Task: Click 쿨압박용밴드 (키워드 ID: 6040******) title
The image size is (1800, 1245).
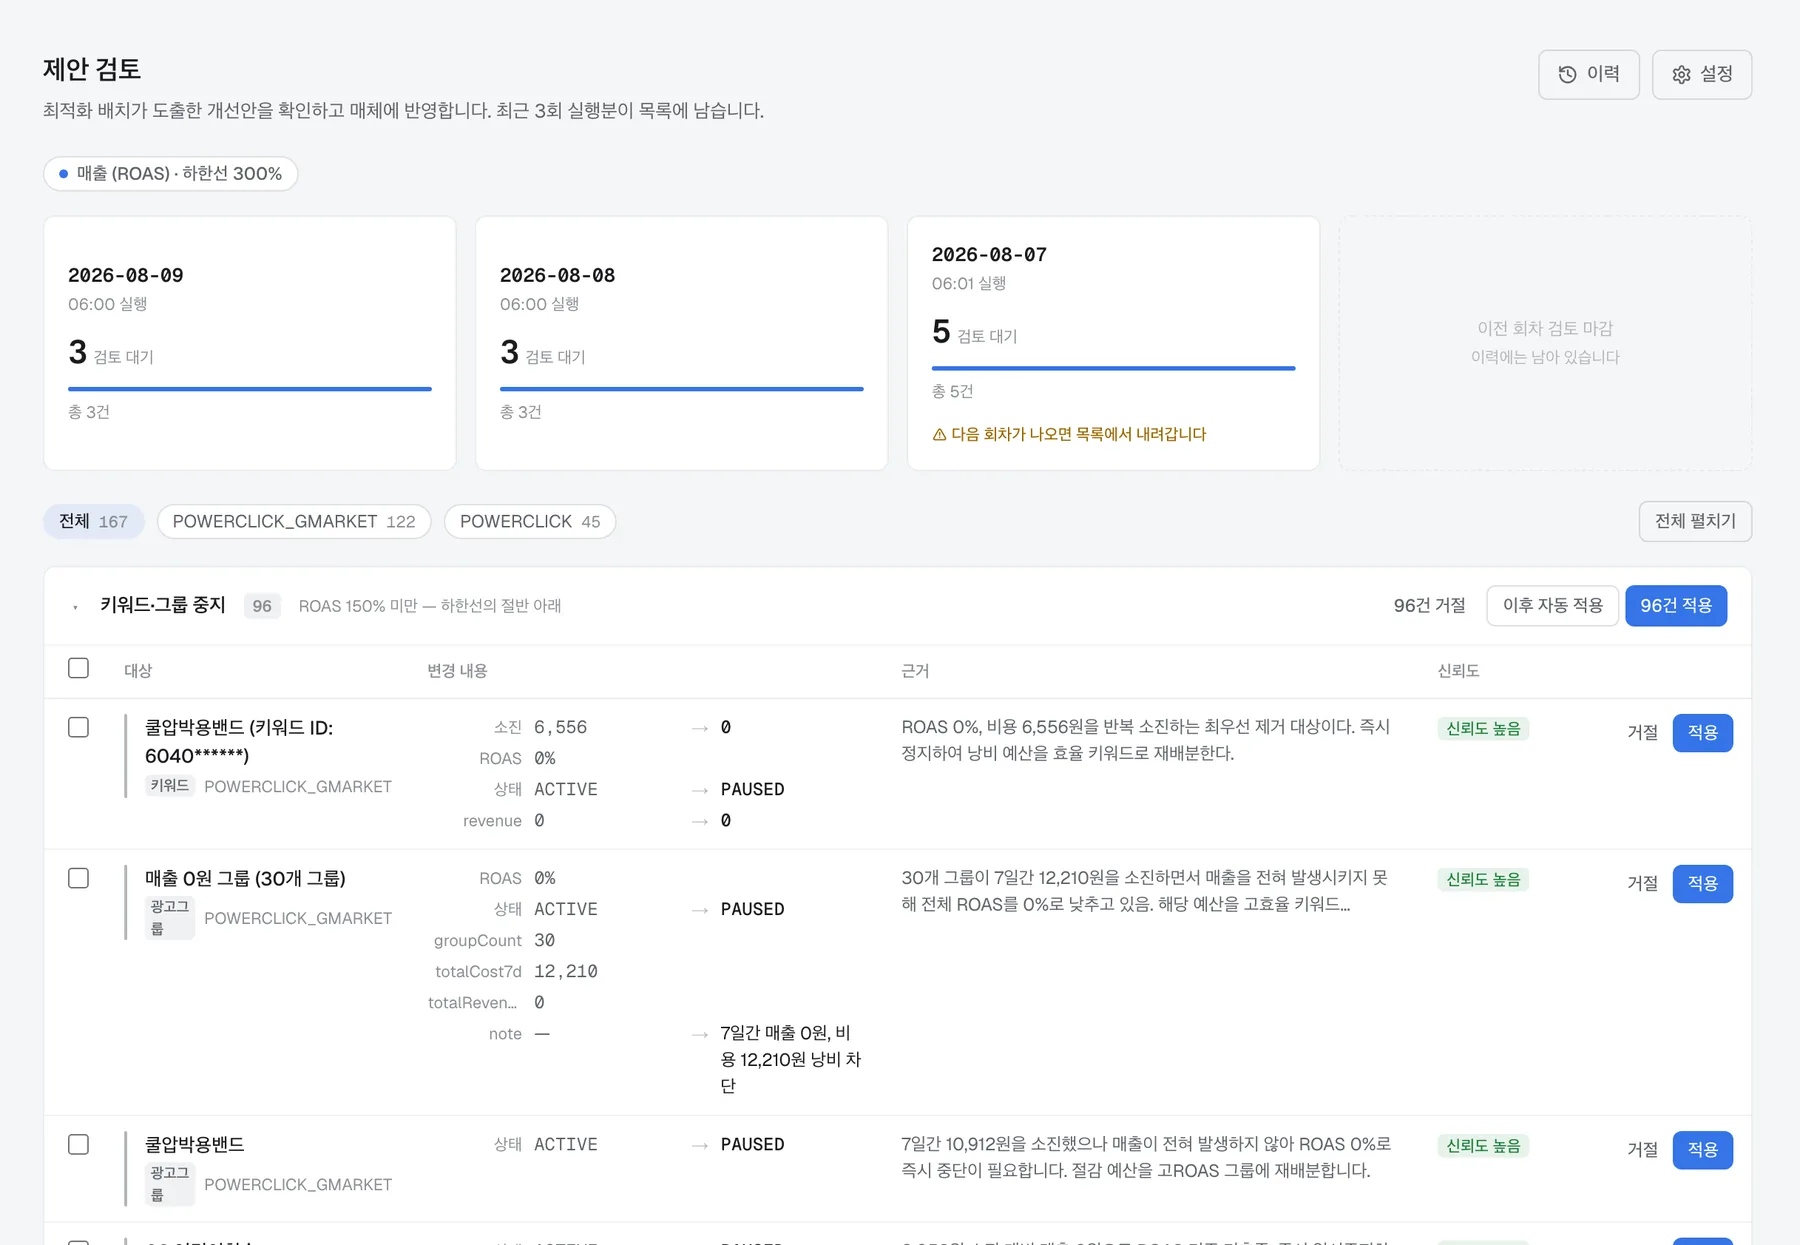Action: coord(239,741)
